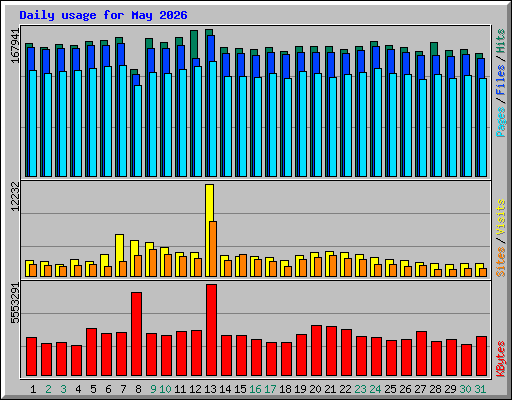This screenshot has width=512, height=400.
Task: Click the orange Sites bar for day 13
Action: 213,249
